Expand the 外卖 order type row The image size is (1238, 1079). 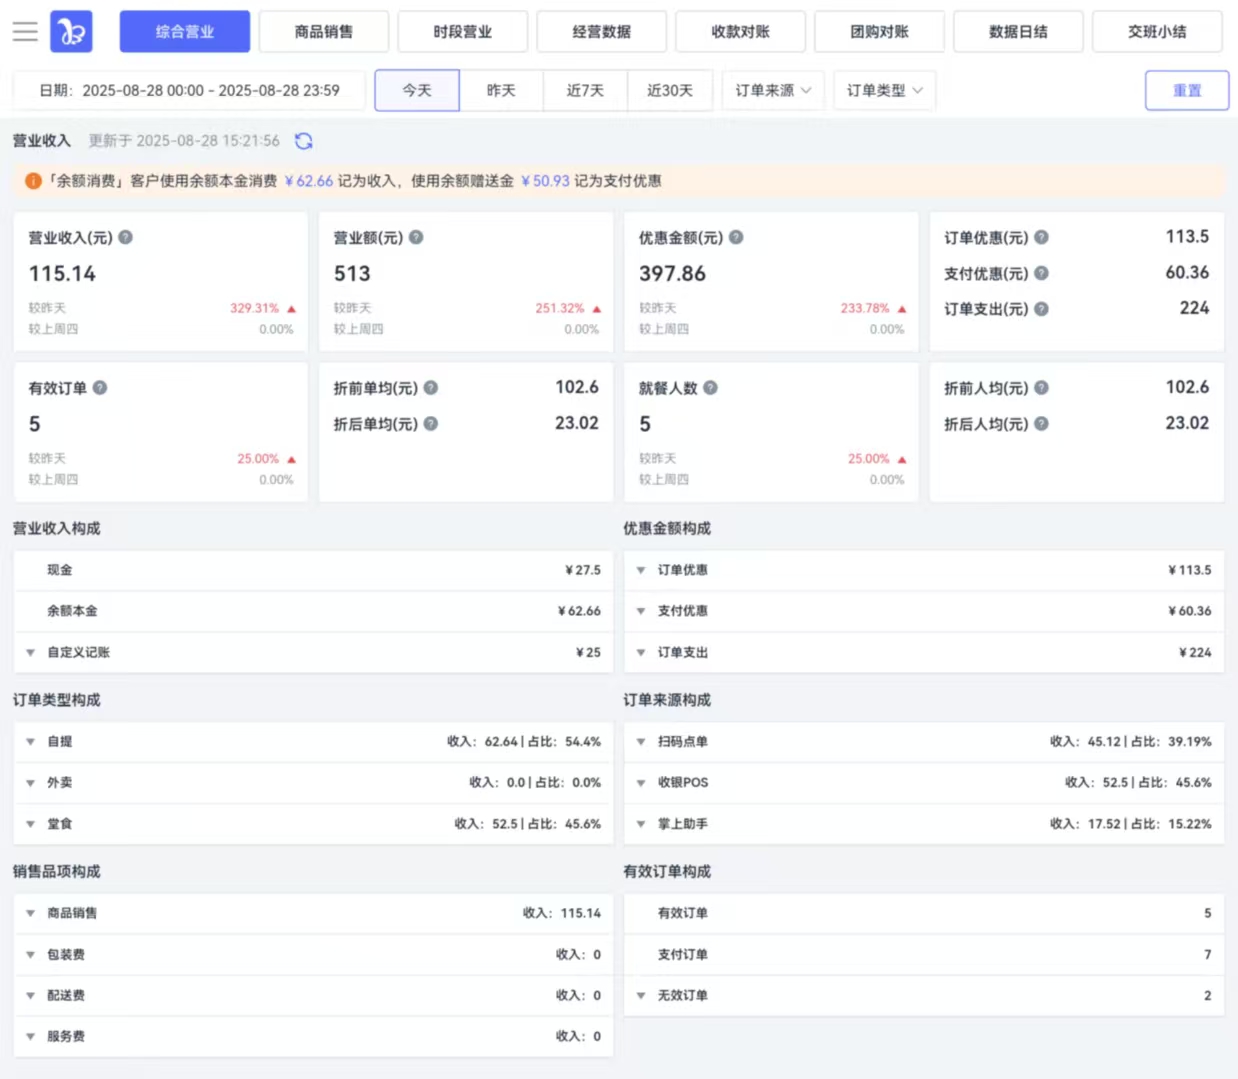pos(313,783)
